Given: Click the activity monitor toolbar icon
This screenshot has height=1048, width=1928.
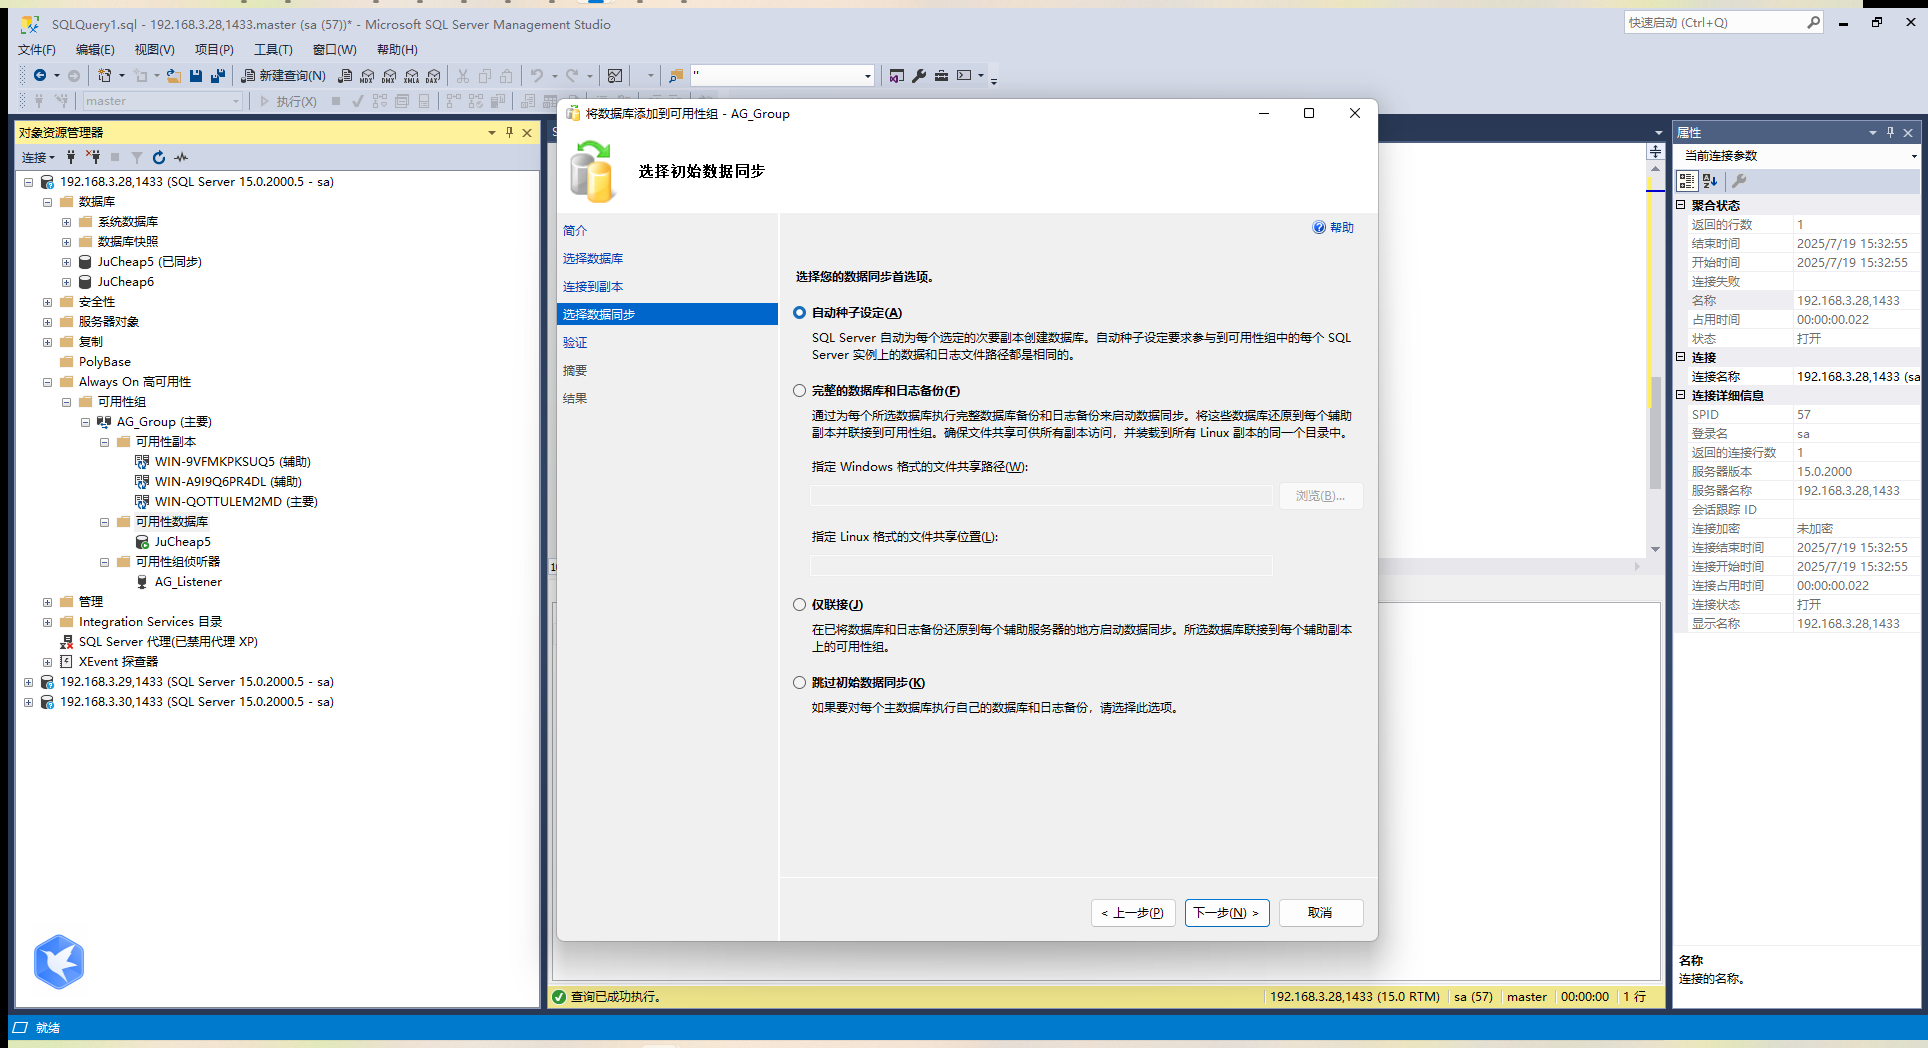Looking at the screenshot, I should coord(615,75).
